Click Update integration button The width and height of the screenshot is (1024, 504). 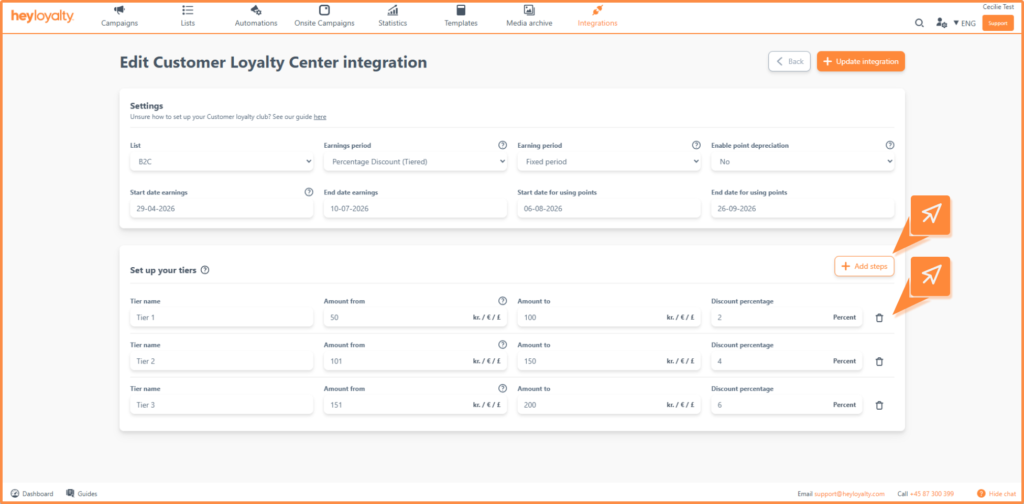(861, 61)
